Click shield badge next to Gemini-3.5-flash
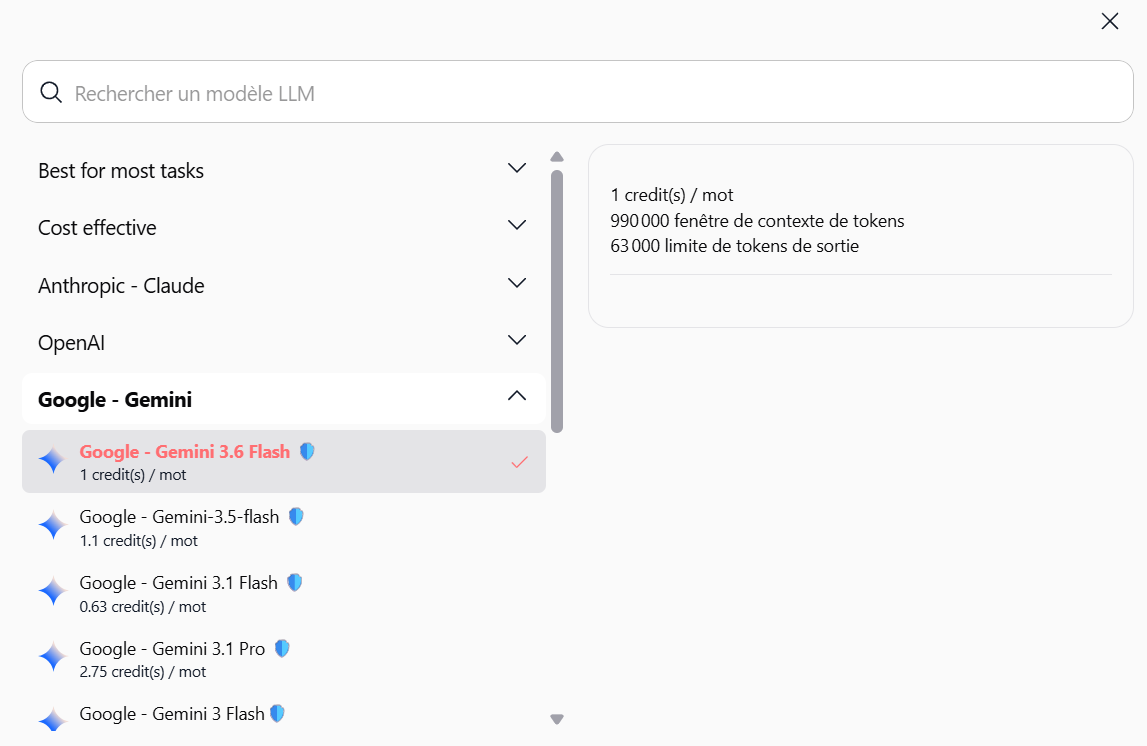This screenshot has height=746, width=1147. [296, 517]
